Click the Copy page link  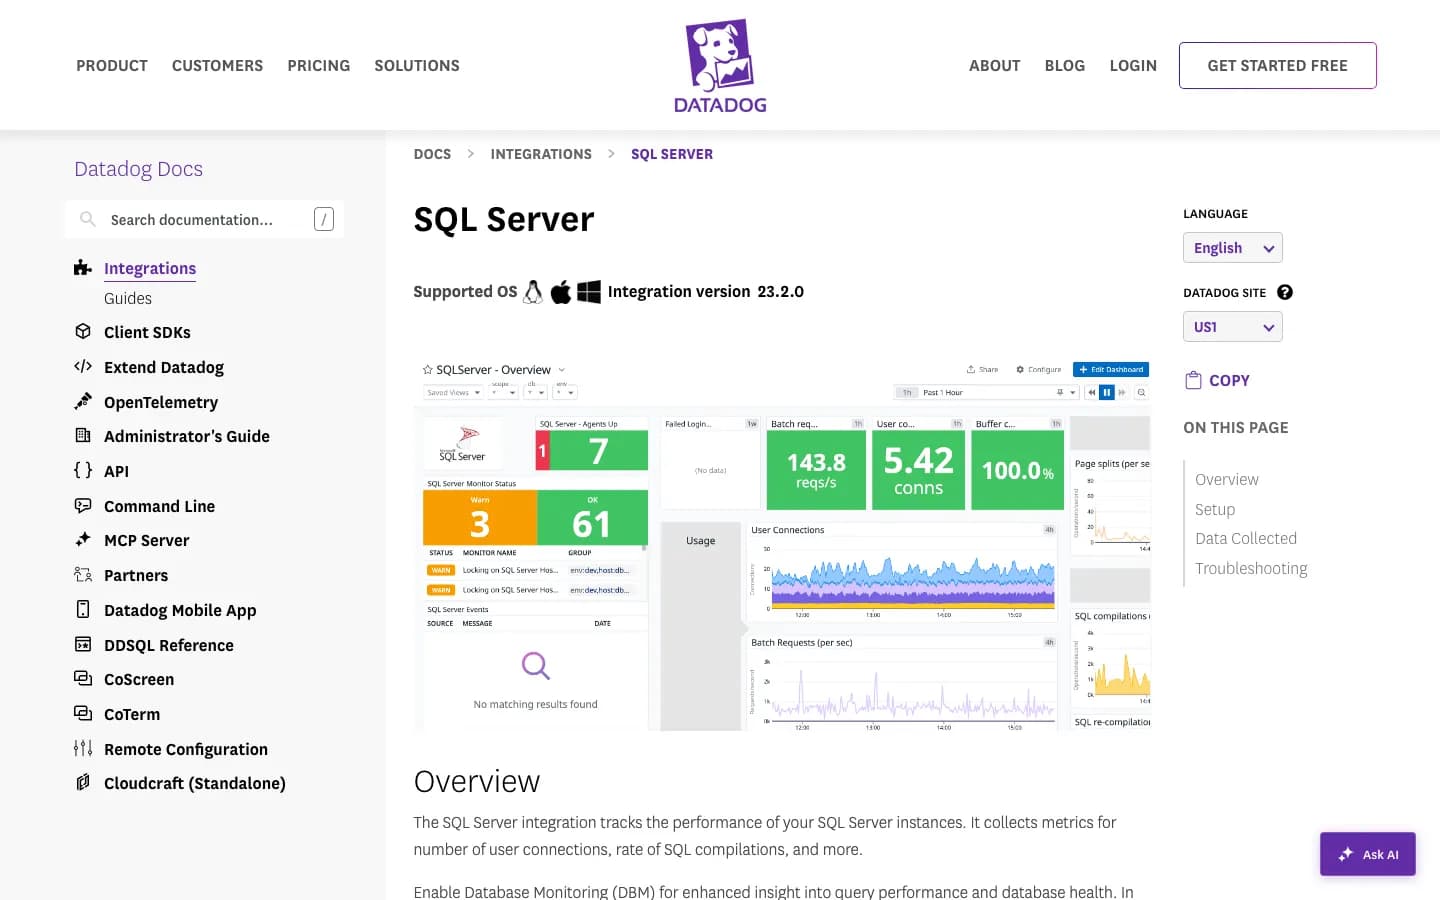(1229, 380)
